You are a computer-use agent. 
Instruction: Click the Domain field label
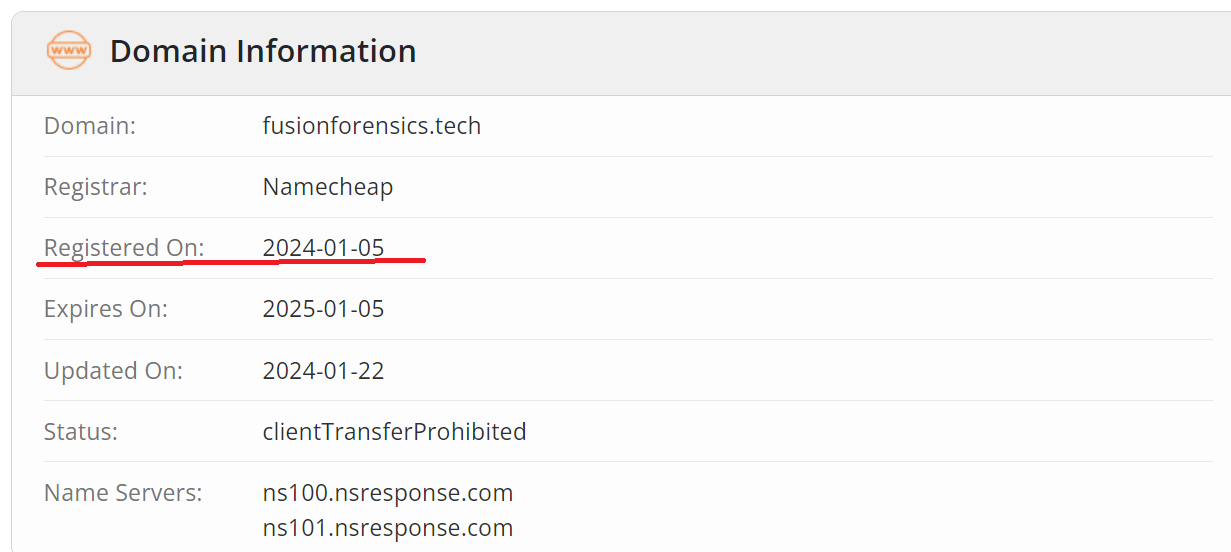click(90, 126)
